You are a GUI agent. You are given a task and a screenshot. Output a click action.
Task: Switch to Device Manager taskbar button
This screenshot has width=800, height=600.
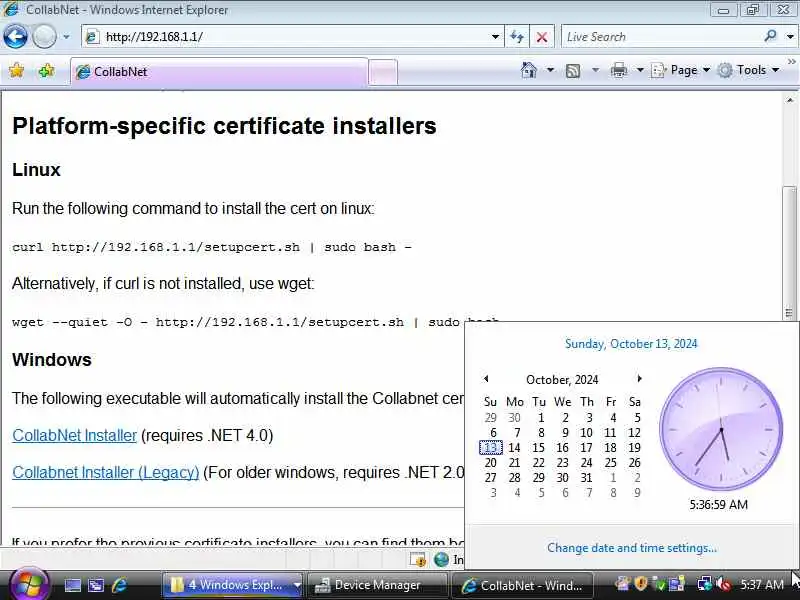pos(378,585)
